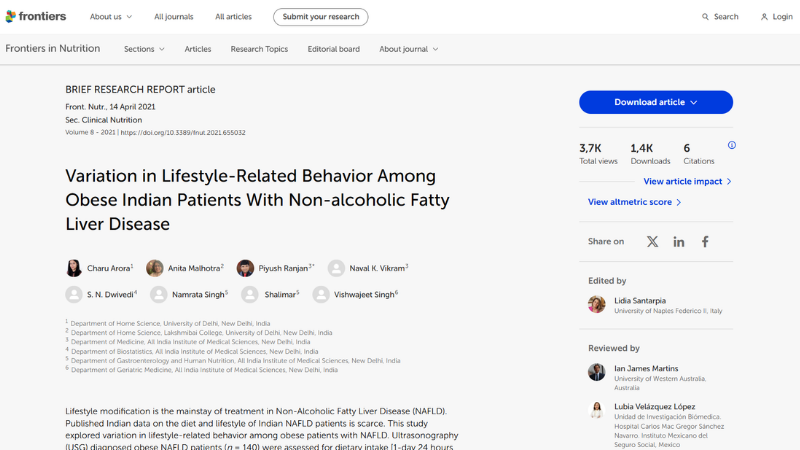Open the Editorial board page
The image size is (800, 450).
click(x=333, y=49)
